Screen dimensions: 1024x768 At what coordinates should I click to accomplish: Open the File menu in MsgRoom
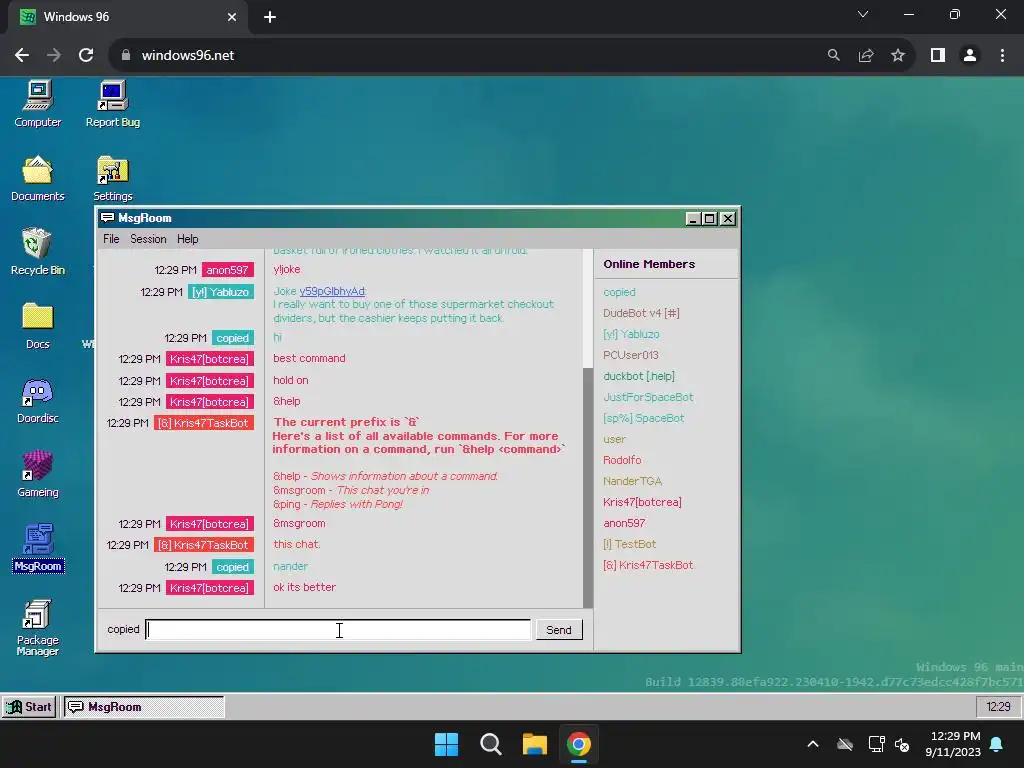111,239
